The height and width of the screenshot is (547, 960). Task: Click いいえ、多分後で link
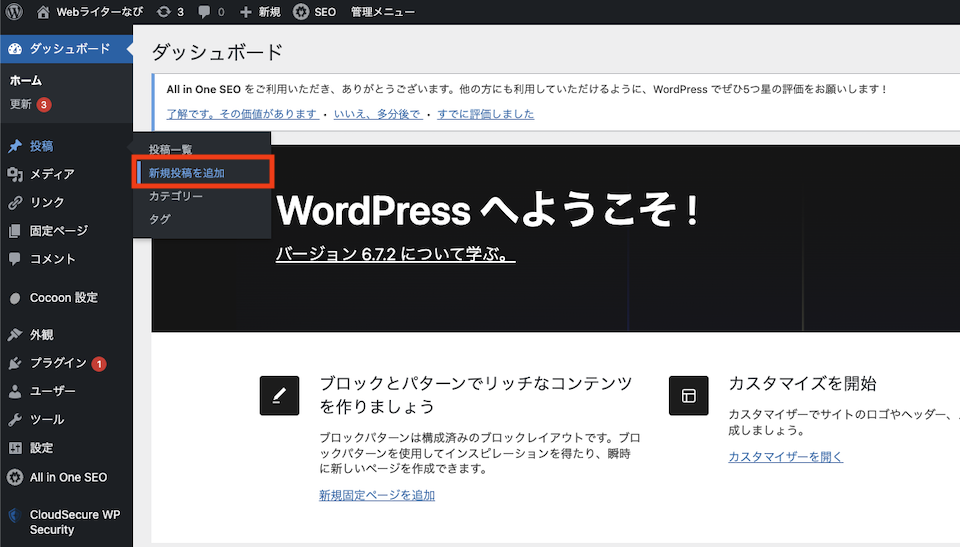click(378, 114)
